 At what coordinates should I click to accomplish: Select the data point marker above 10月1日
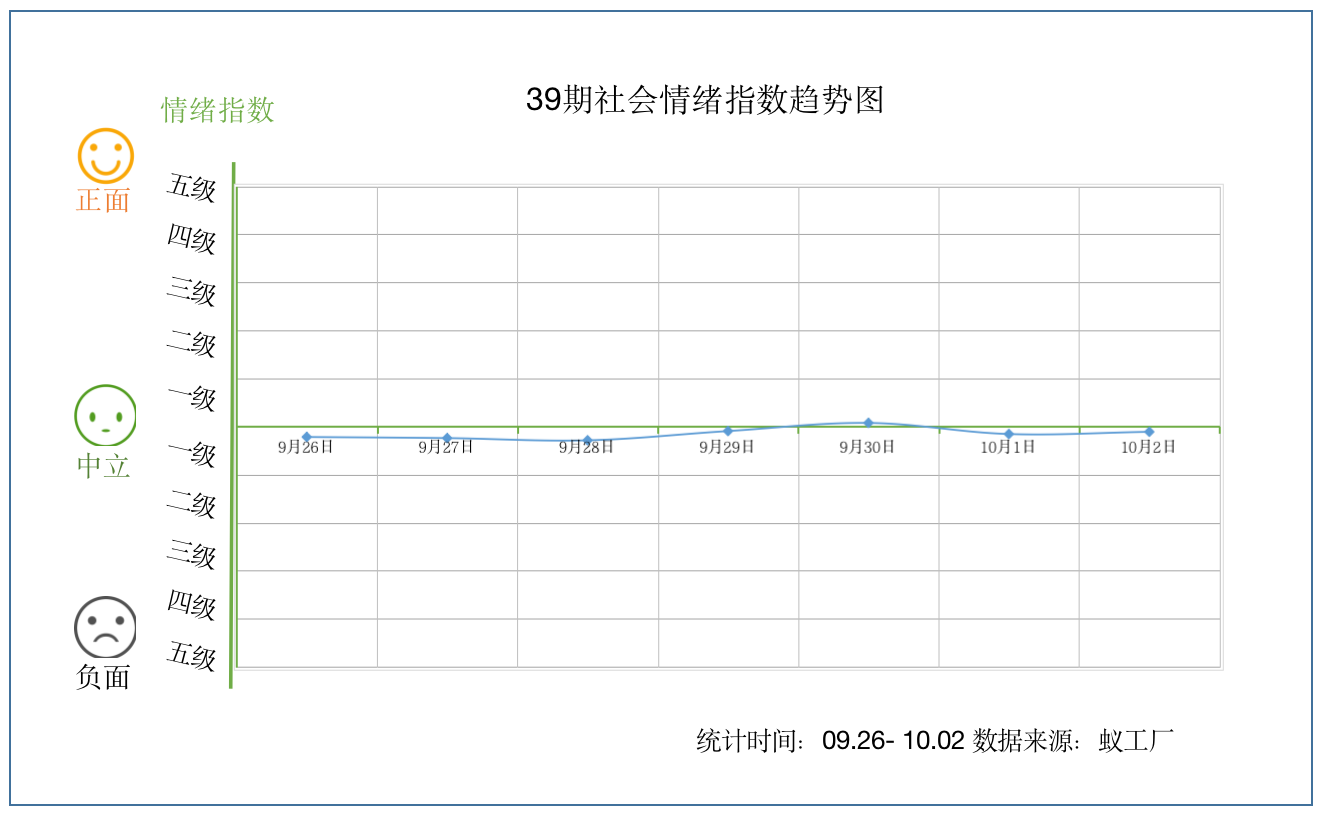1009,434
